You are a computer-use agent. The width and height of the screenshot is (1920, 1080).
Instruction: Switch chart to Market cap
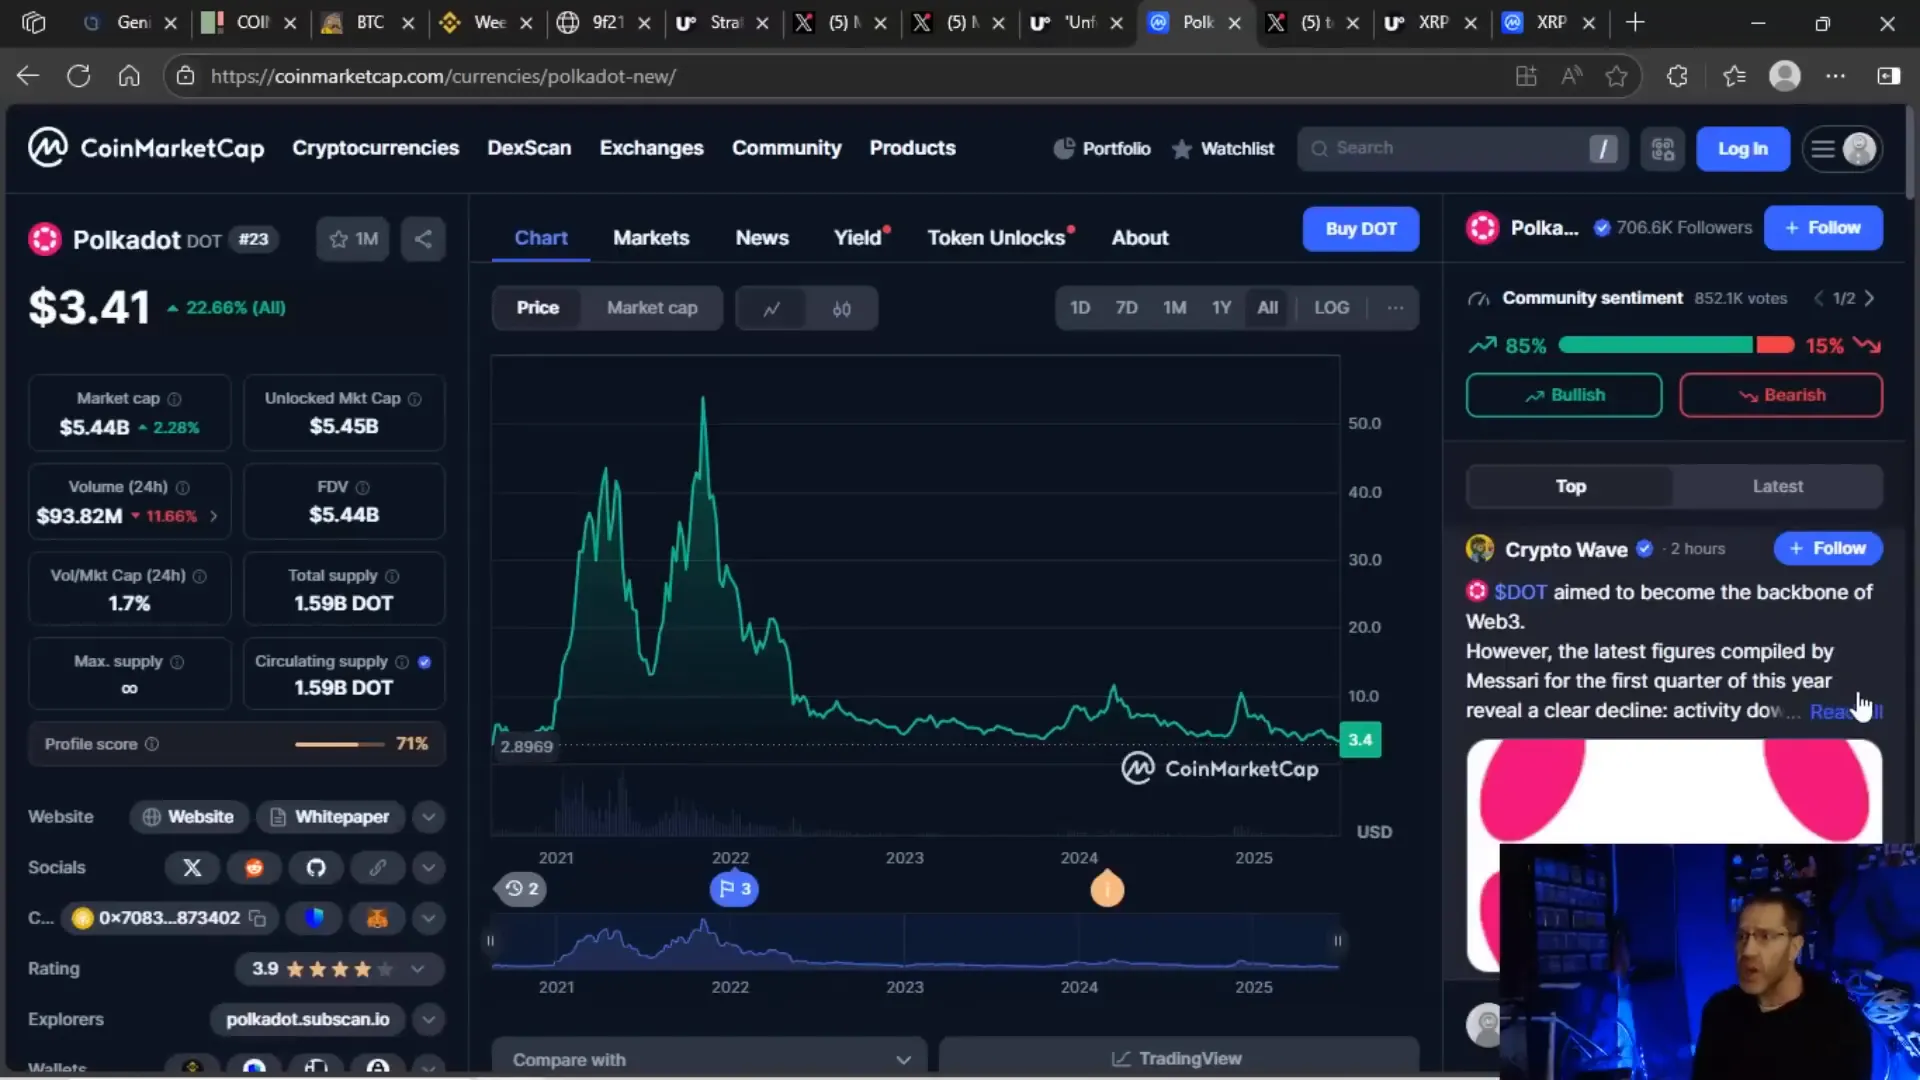pos(652,308)
